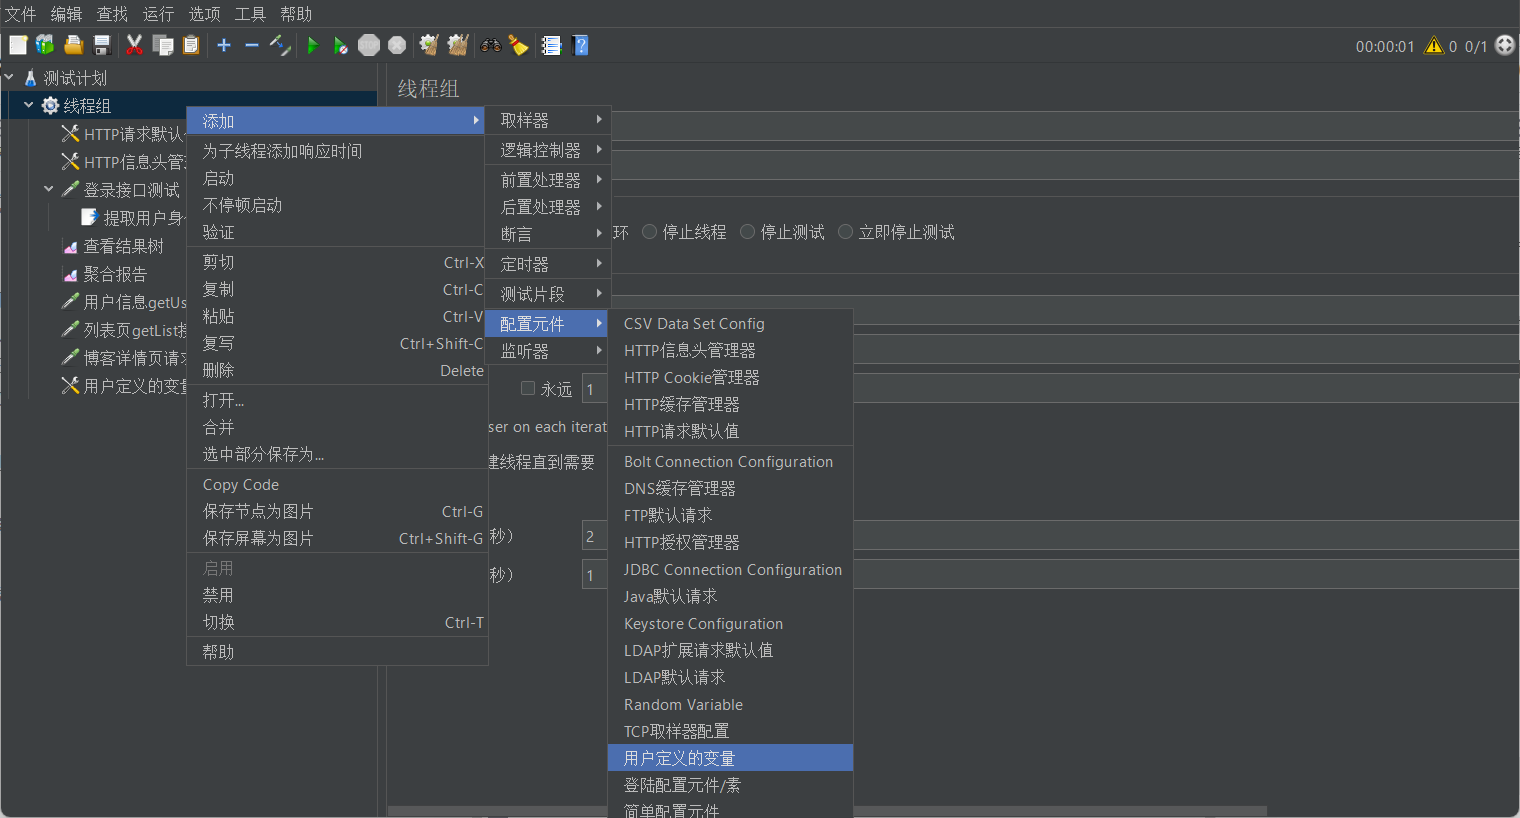Open the Function Helper list icon

551,45
